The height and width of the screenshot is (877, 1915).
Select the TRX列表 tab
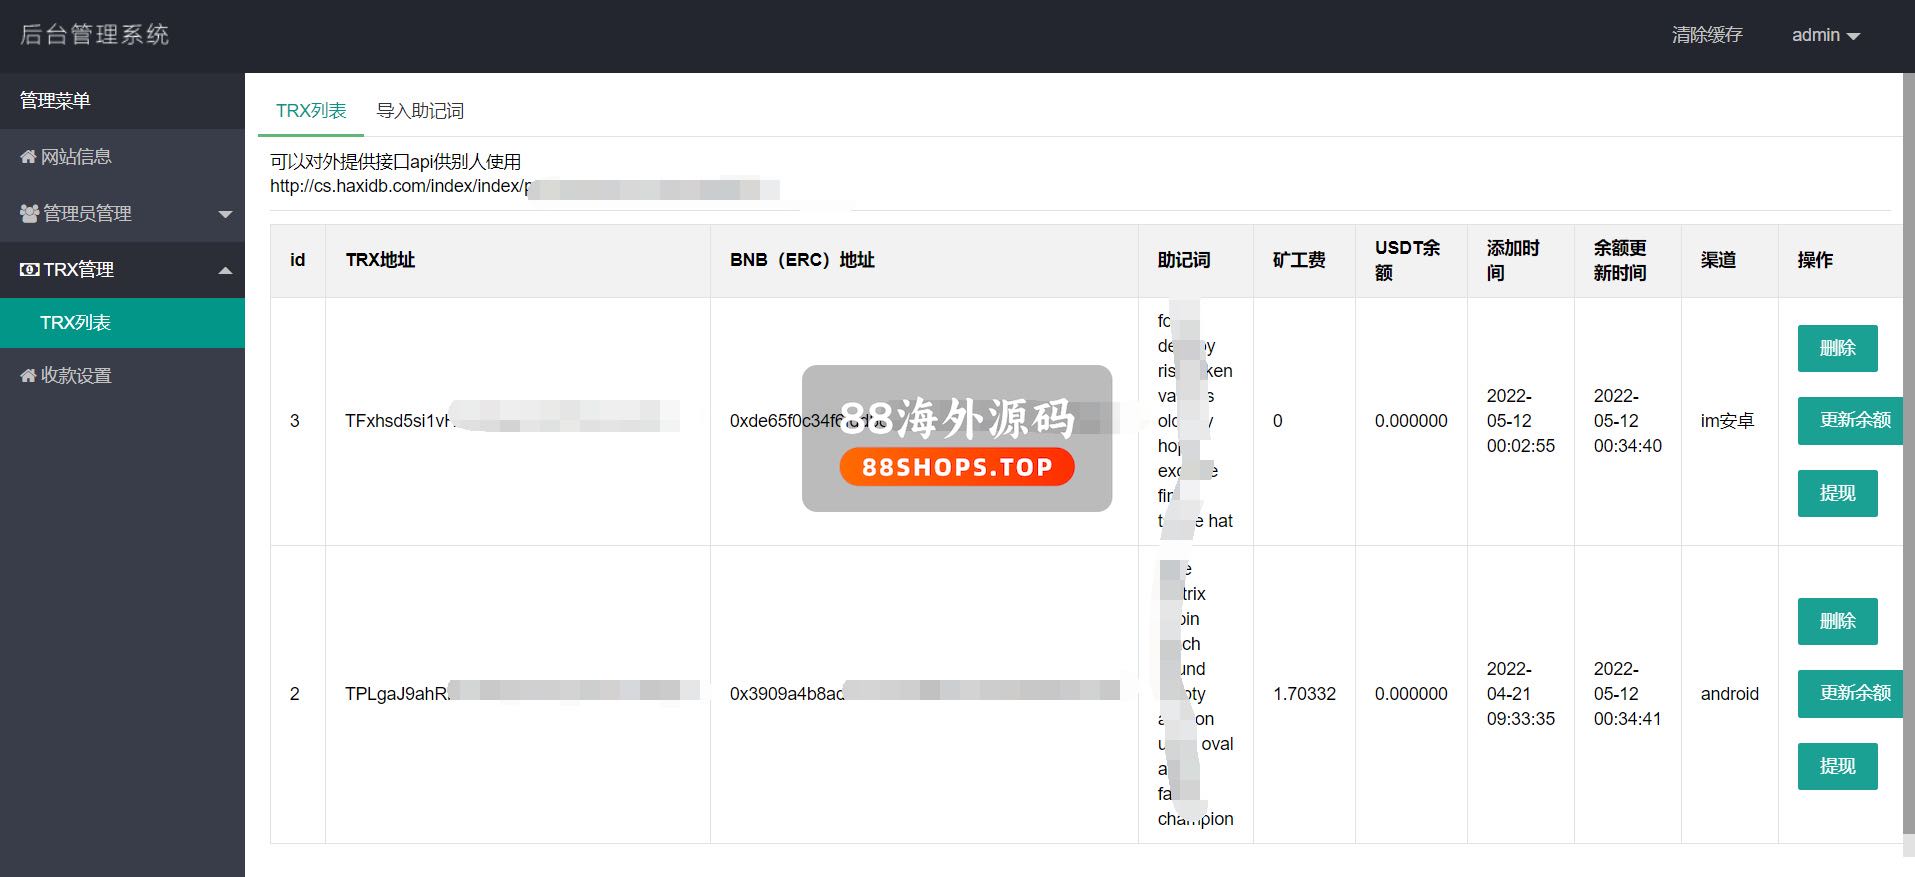pyautogui.click(x=311, y=111)
